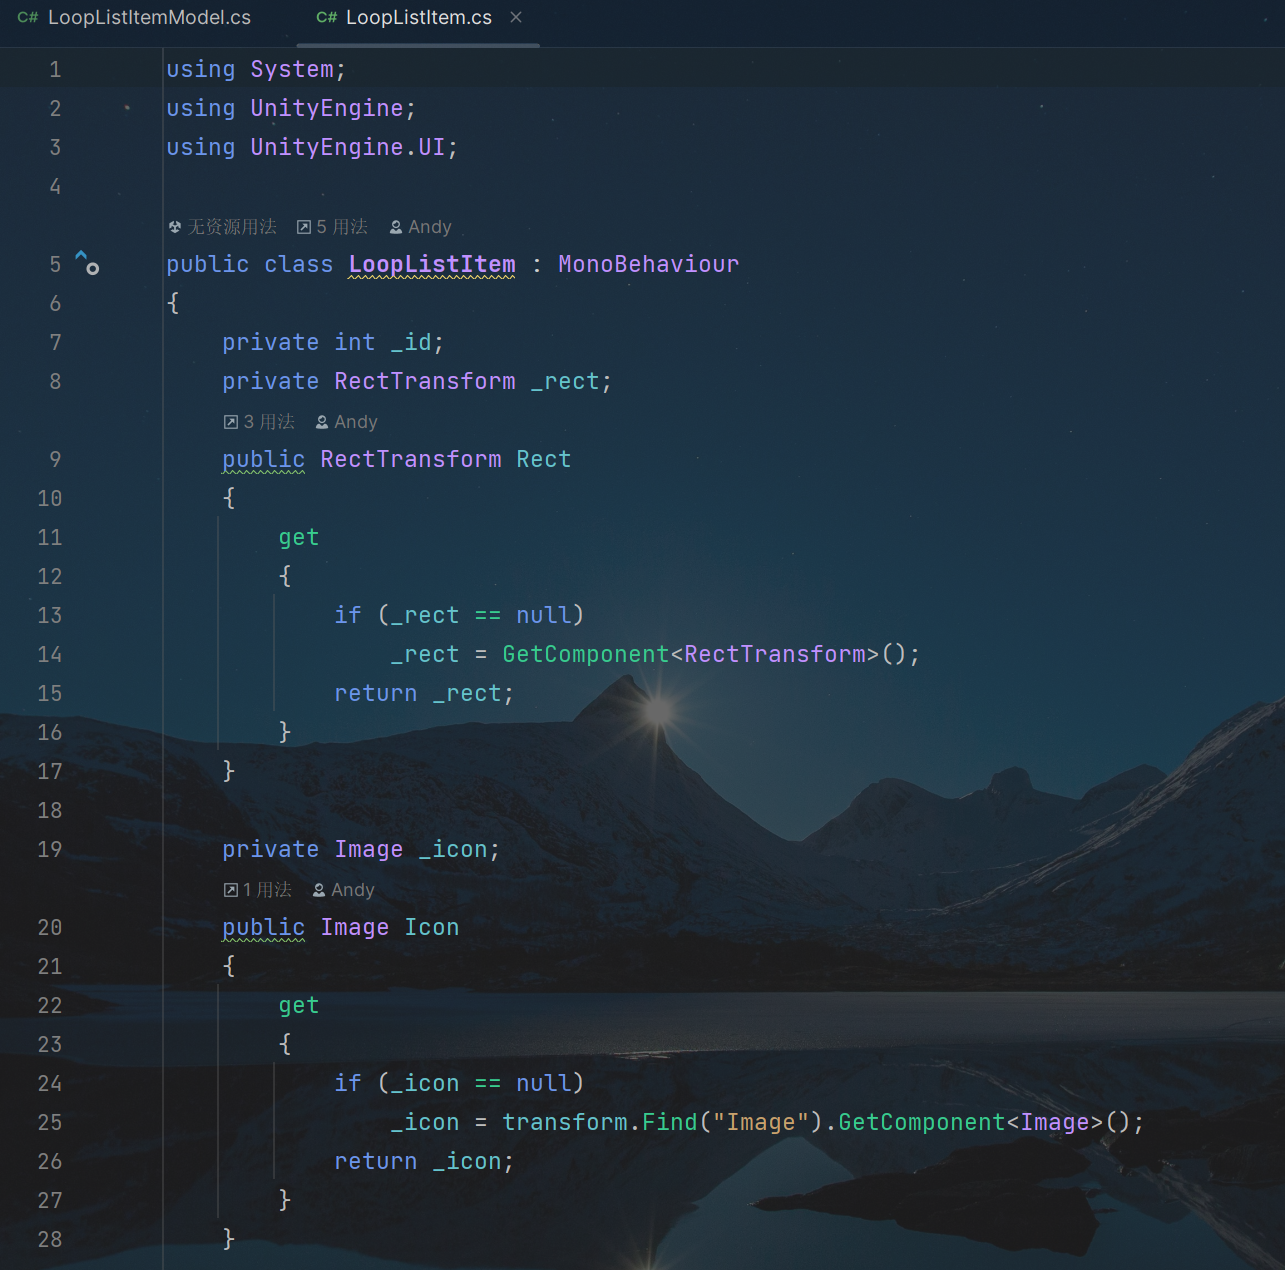Click line number 28 in the gutter

tap(50, 1239)
